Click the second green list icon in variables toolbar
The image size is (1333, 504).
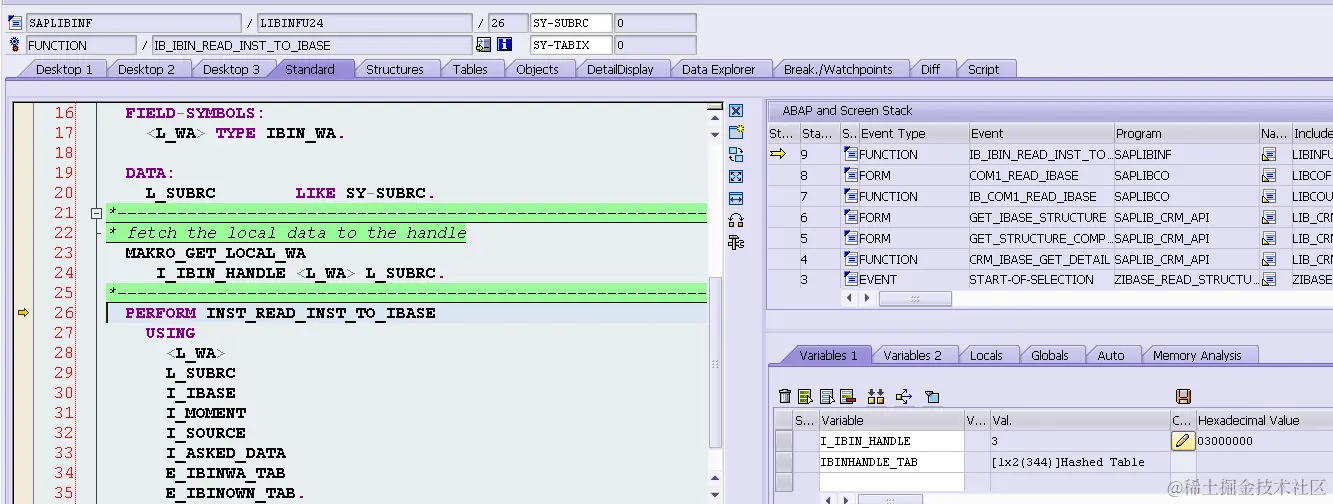click(805, 397)
